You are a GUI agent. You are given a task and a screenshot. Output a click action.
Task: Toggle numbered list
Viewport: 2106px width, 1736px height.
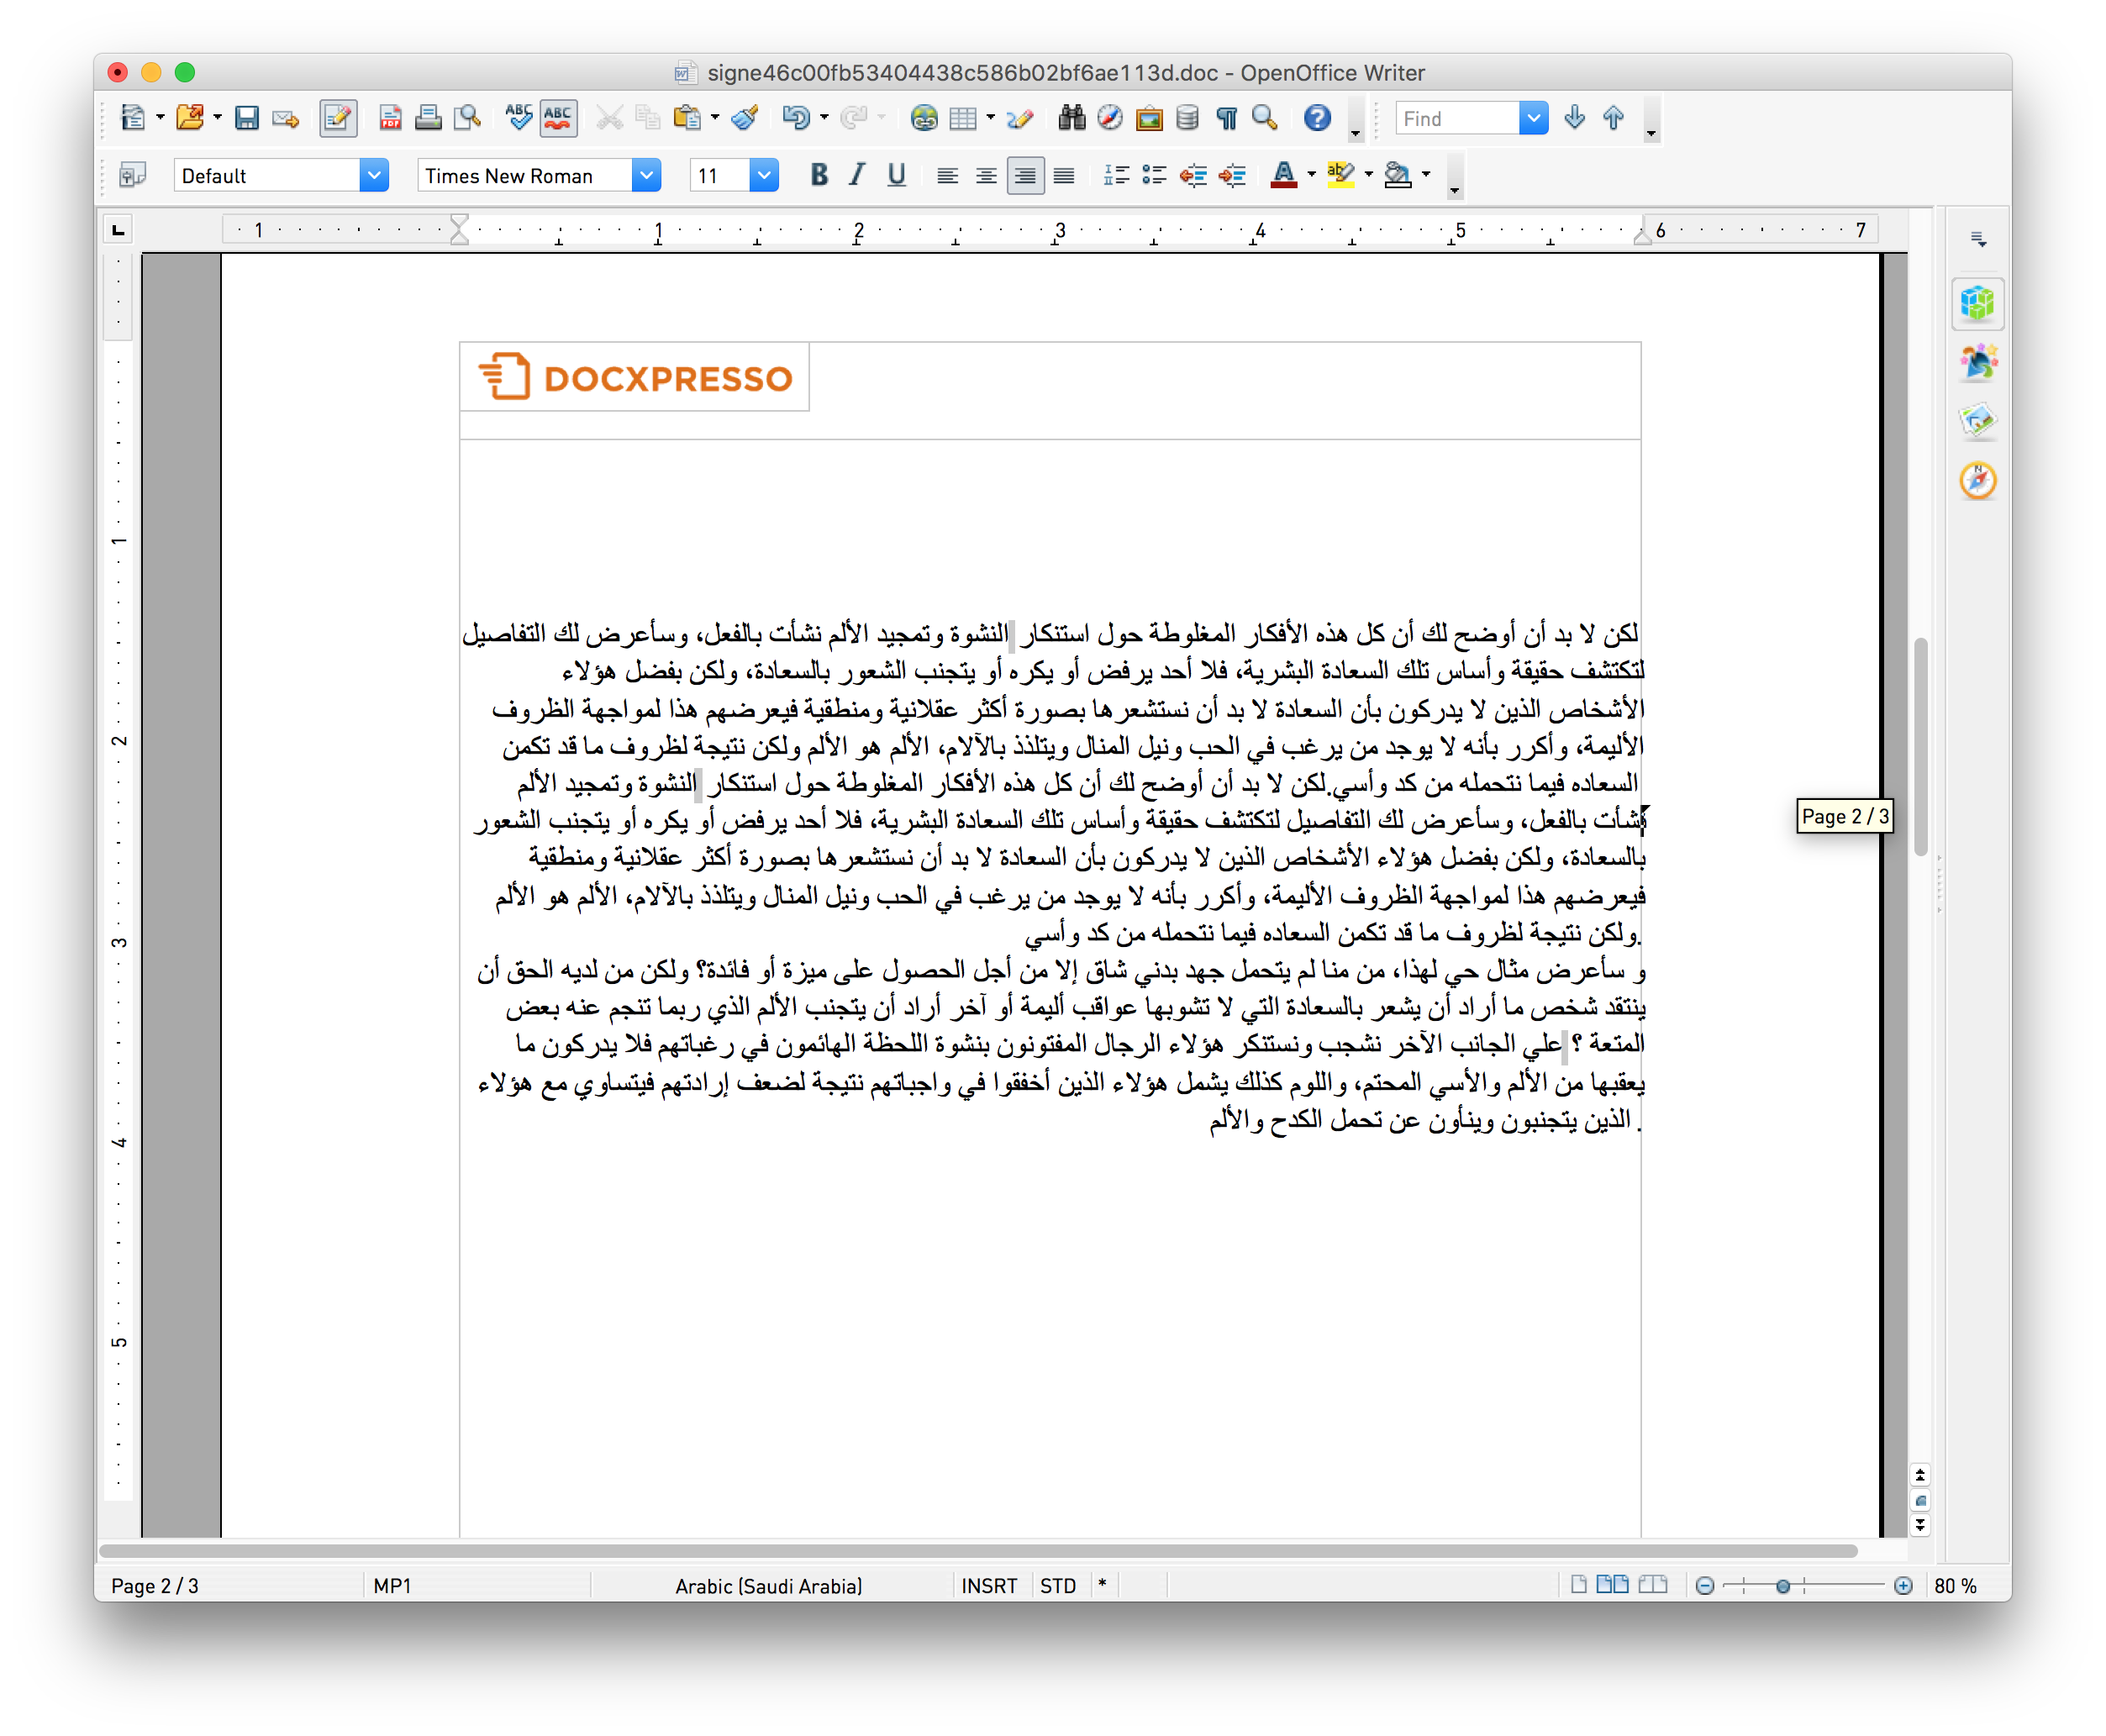tap(1116, 176)
